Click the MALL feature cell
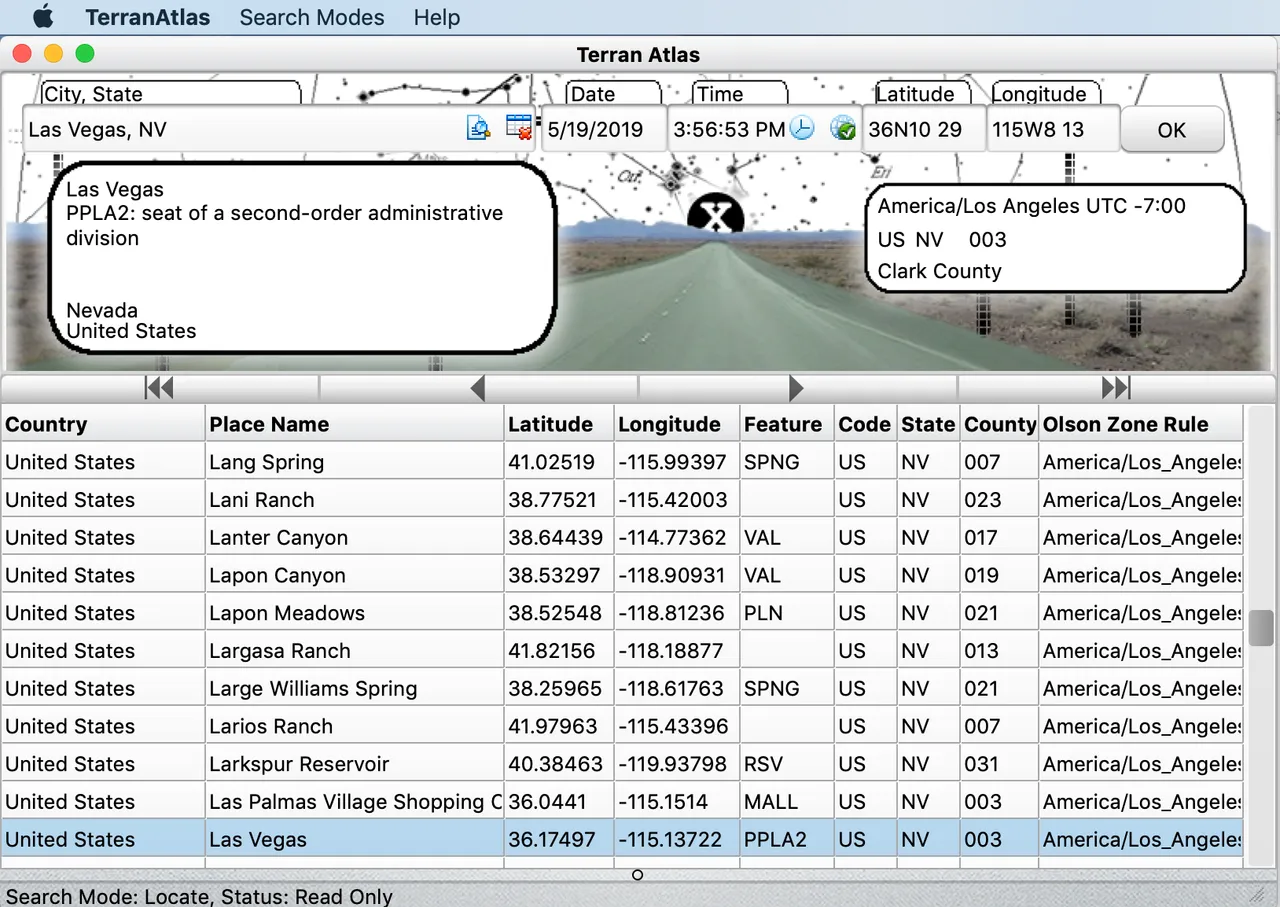 787,802
